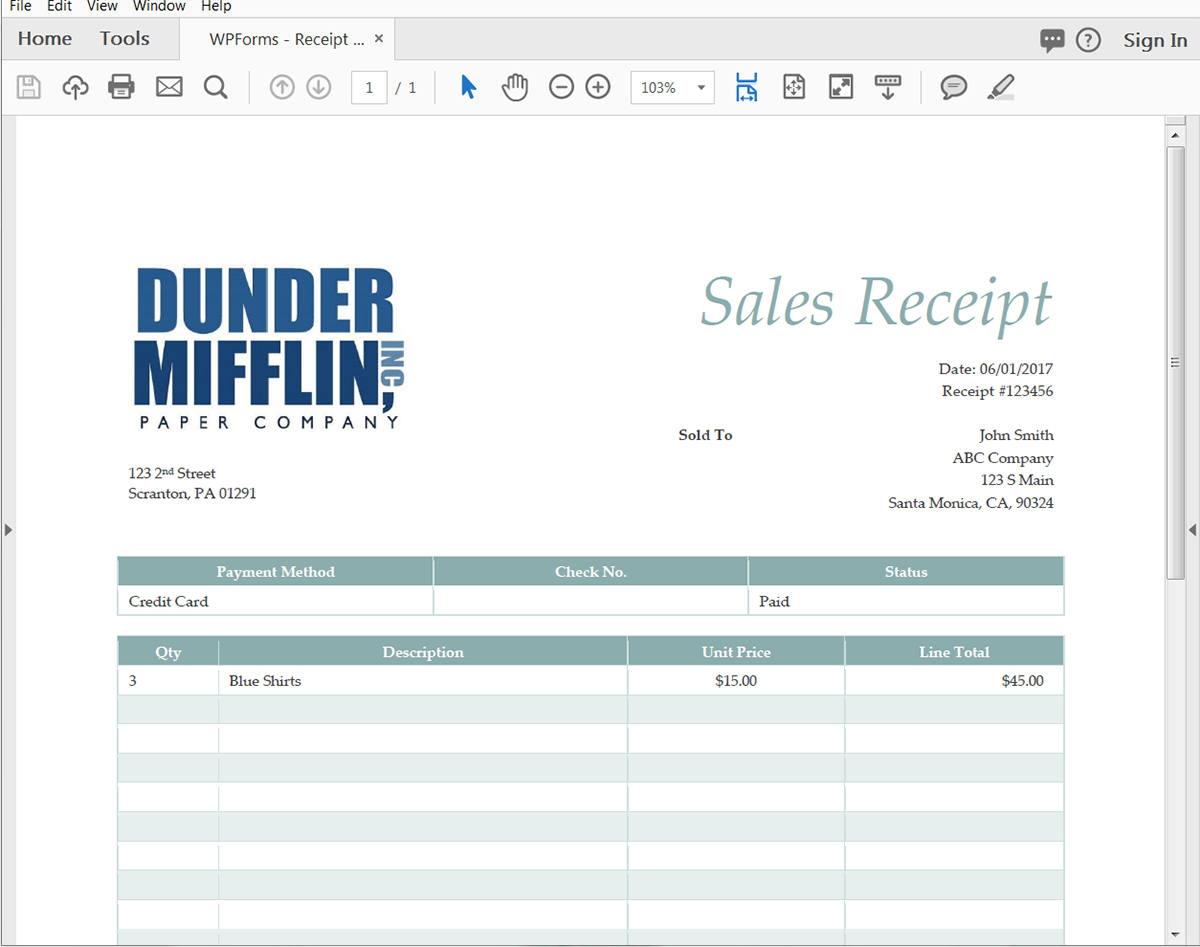The image size is (1200, 947).
Task: Click the Unit Price column header
Action: pos(736,652)
